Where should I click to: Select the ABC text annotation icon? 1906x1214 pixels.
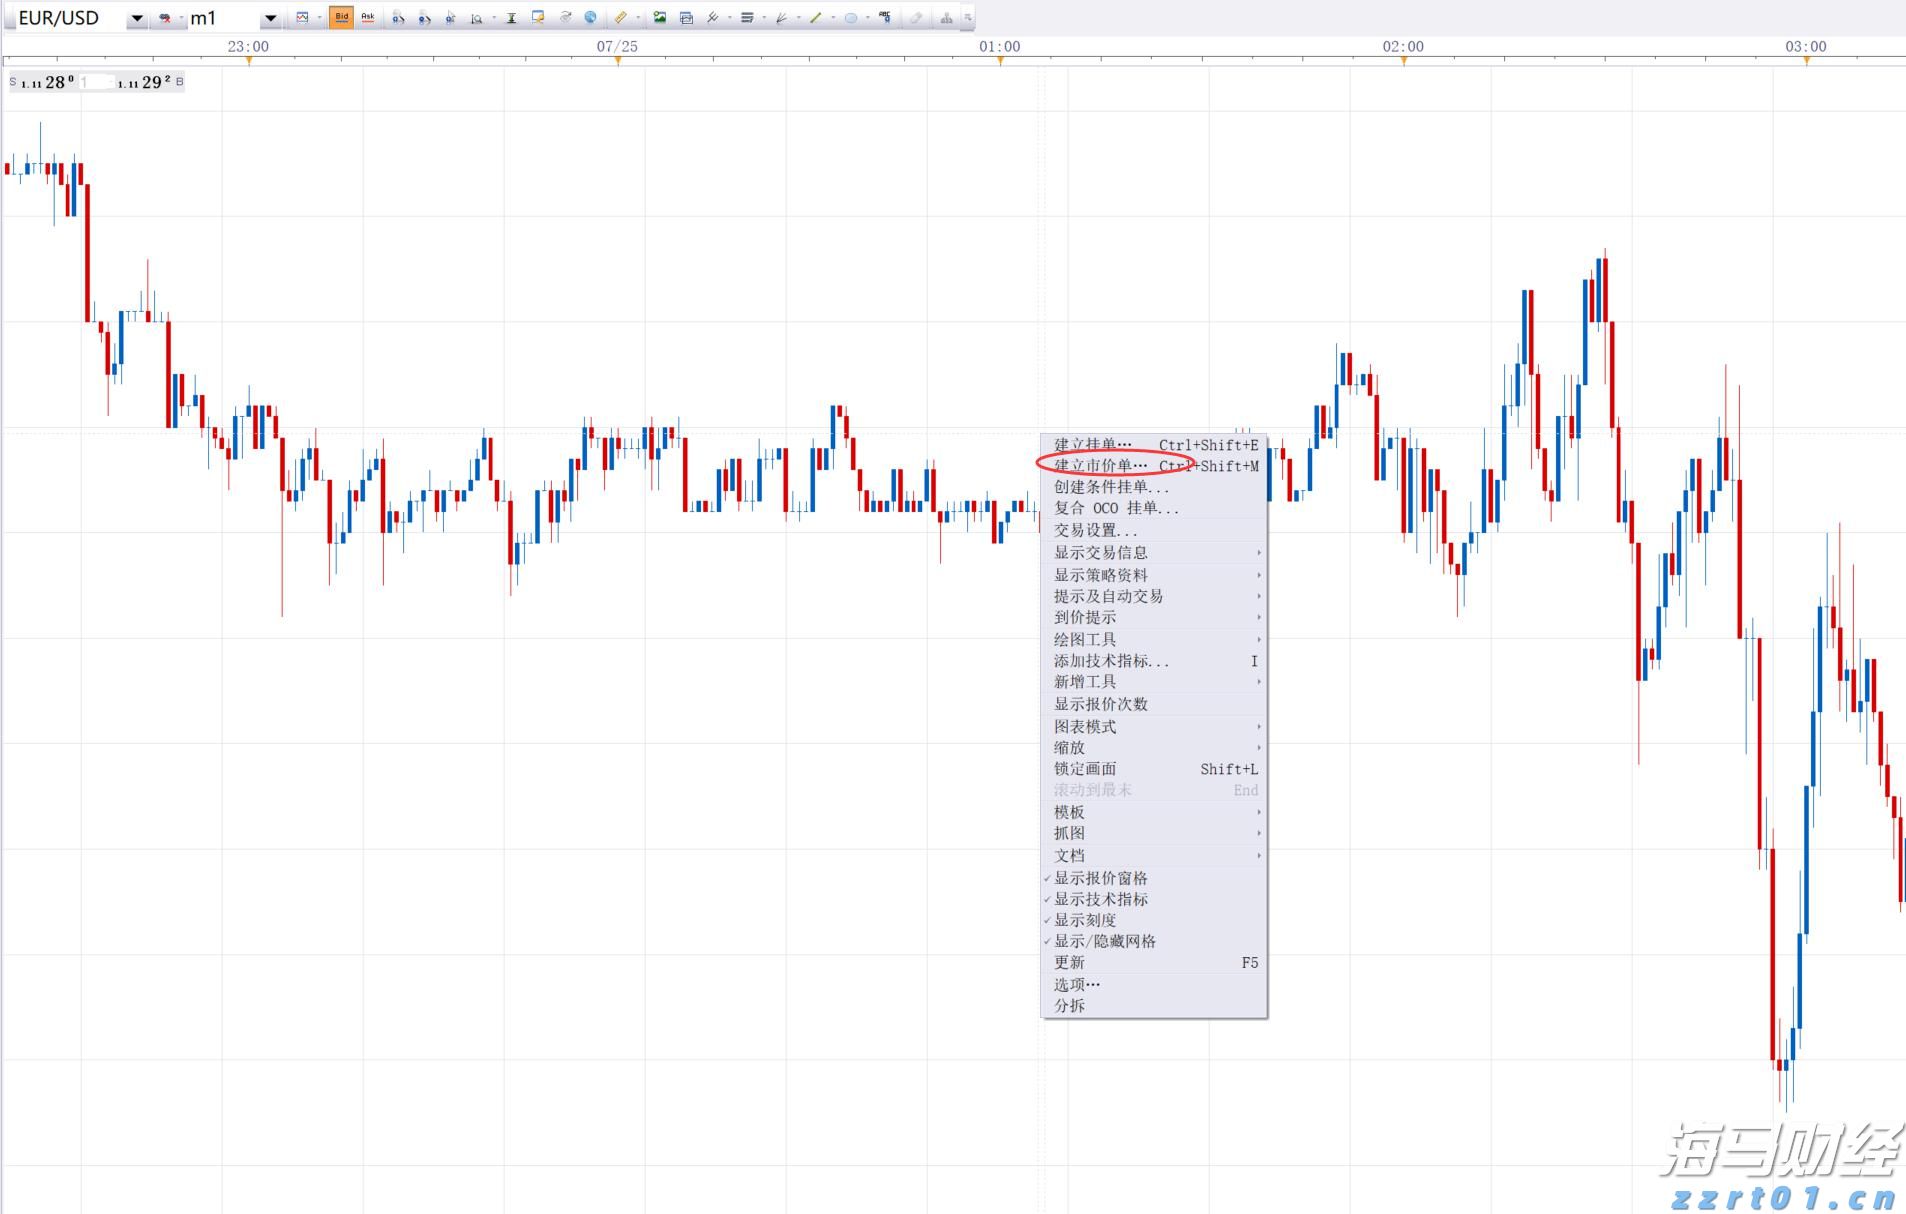pos(883,17)
